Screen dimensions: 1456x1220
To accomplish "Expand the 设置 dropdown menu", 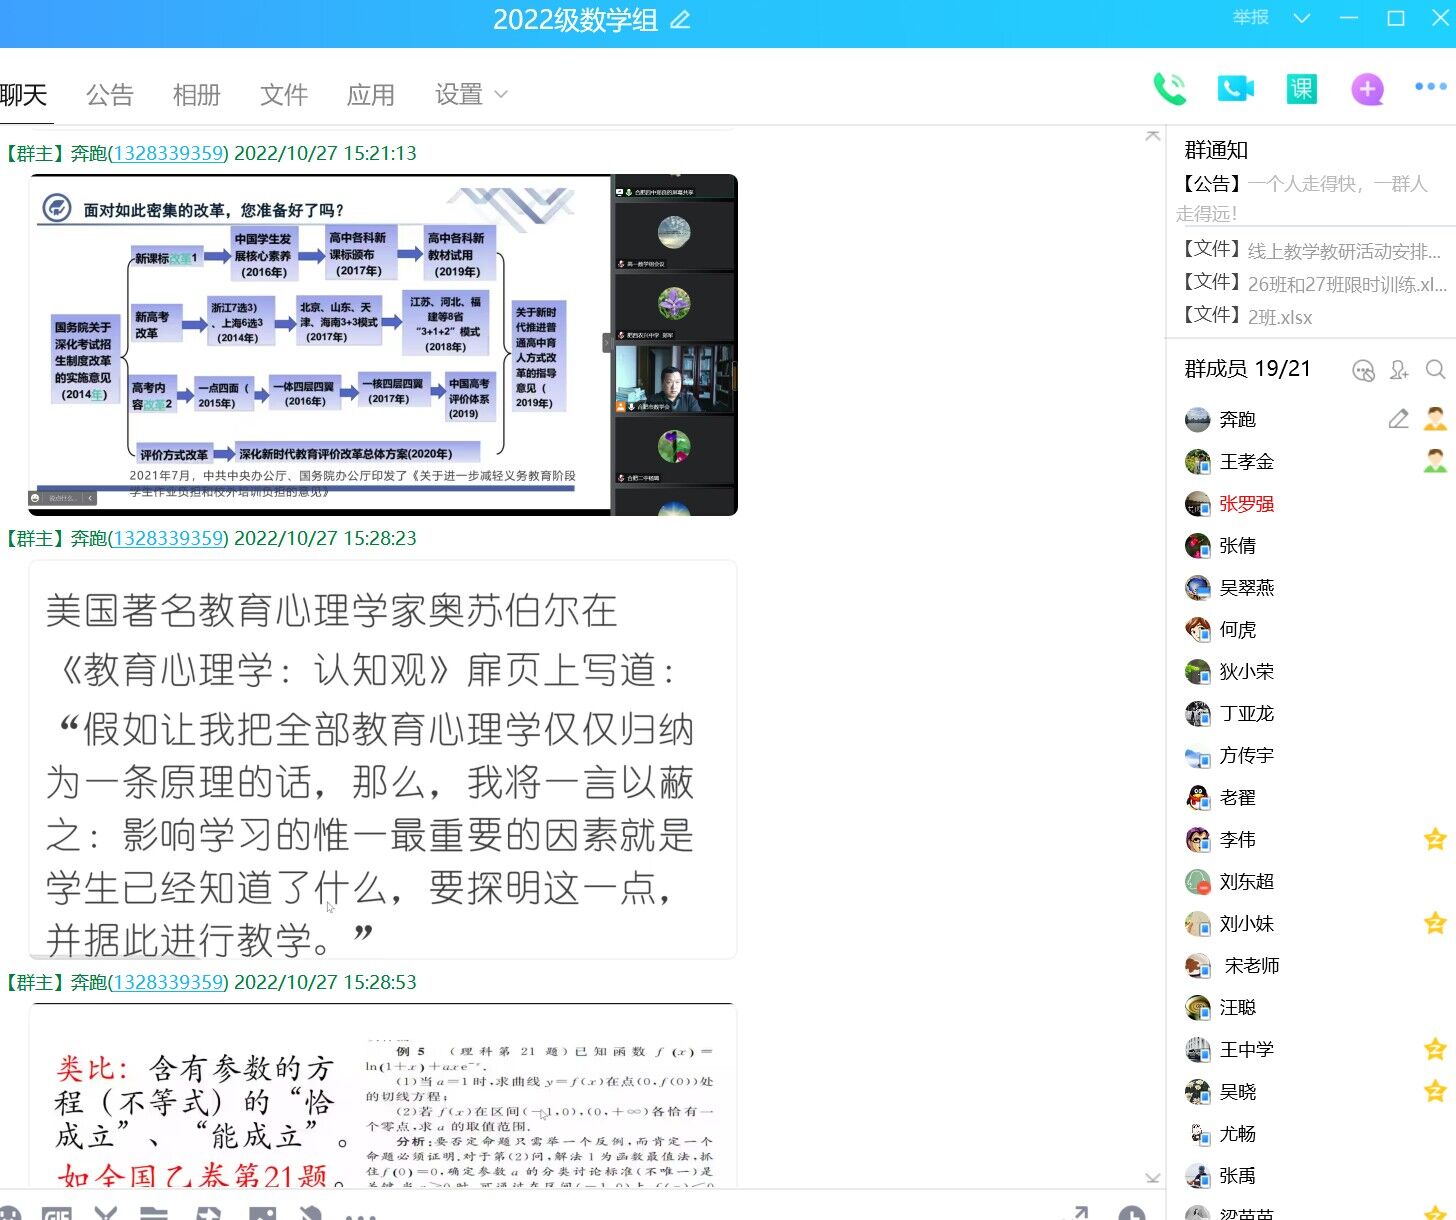I will point(471,95).
